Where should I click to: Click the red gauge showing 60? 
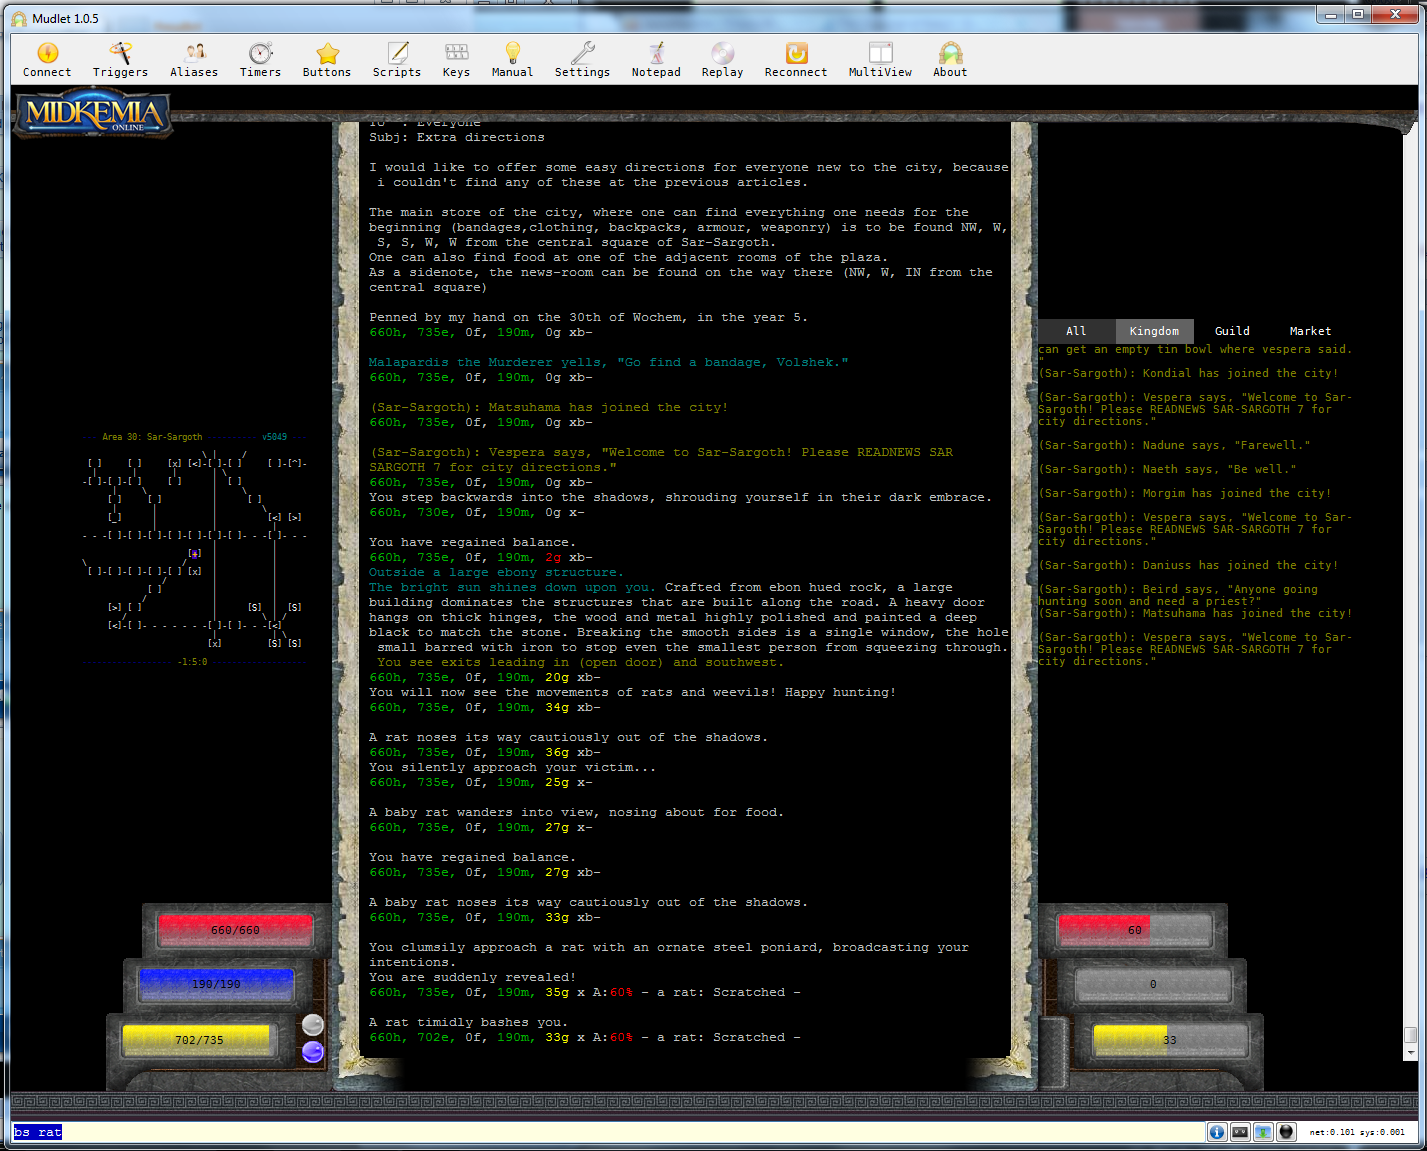(x=1135, y=930)
